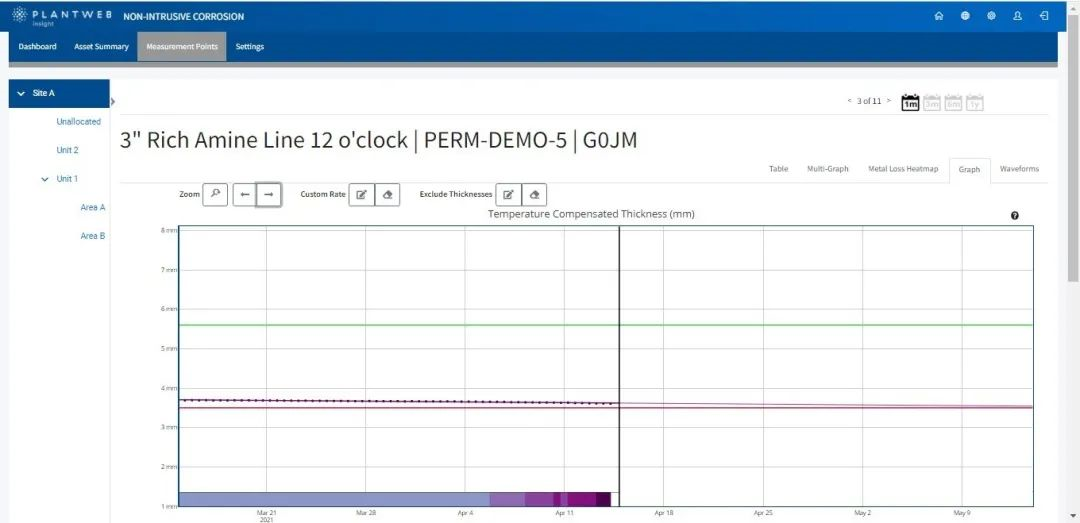Collapse the left sidebar panel arrow
1080x523 pixels.
pyautogui.click(x=113, y=101)
